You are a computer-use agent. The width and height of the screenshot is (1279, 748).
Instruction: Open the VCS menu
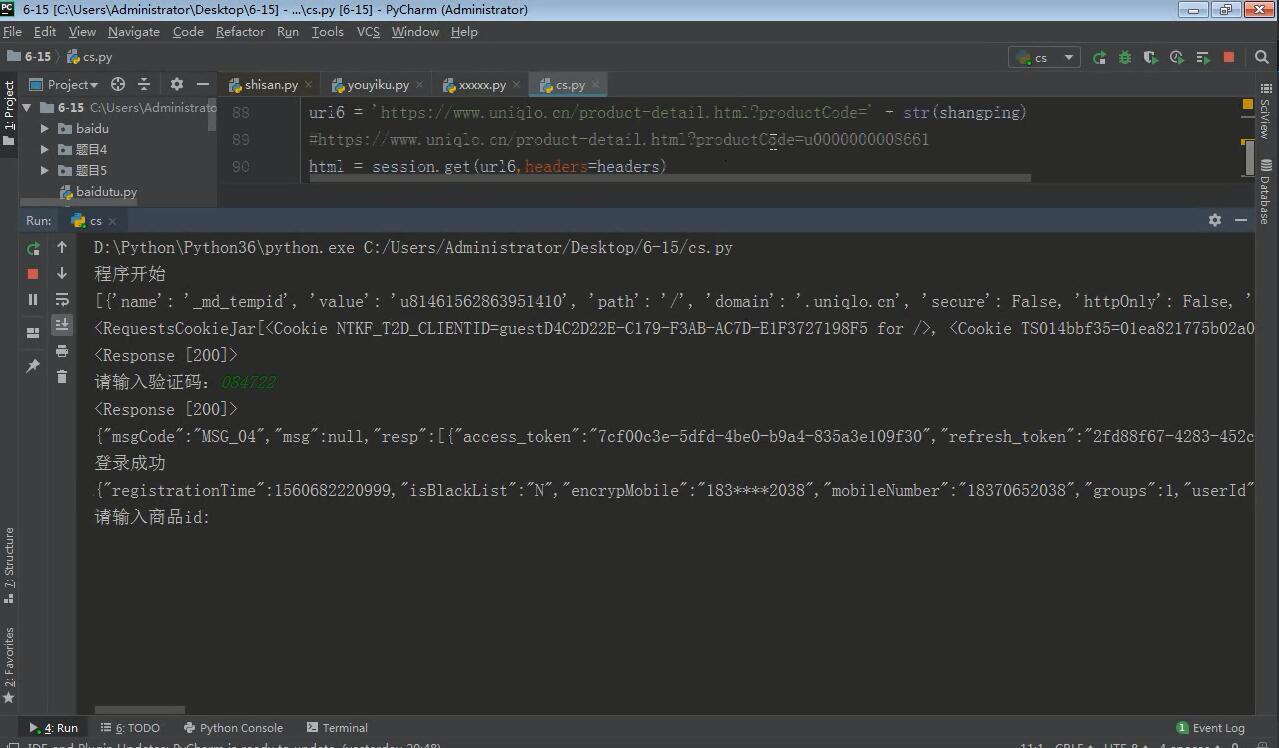(368, 32)
